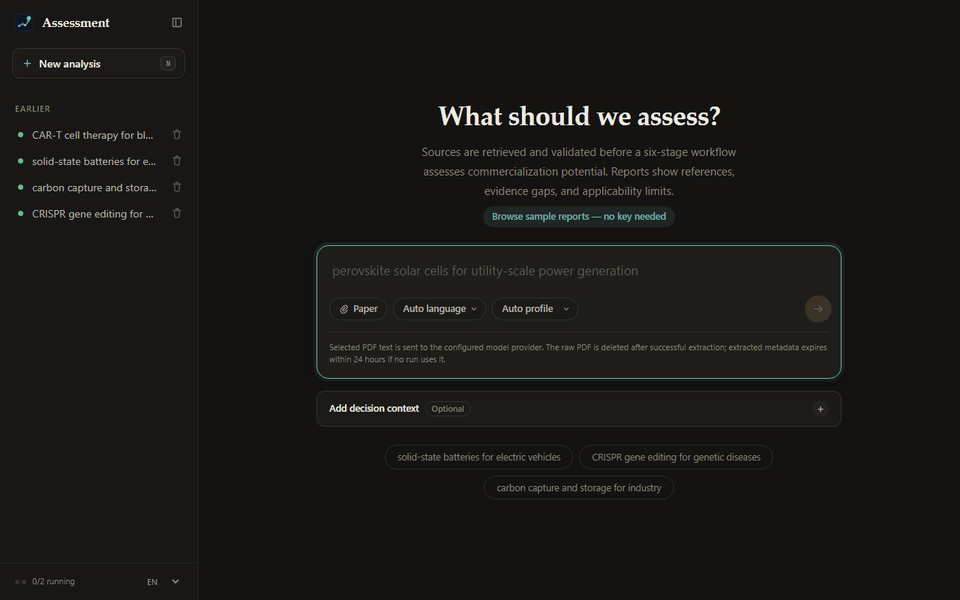Focus the assessment topic input field

[579, 271]
